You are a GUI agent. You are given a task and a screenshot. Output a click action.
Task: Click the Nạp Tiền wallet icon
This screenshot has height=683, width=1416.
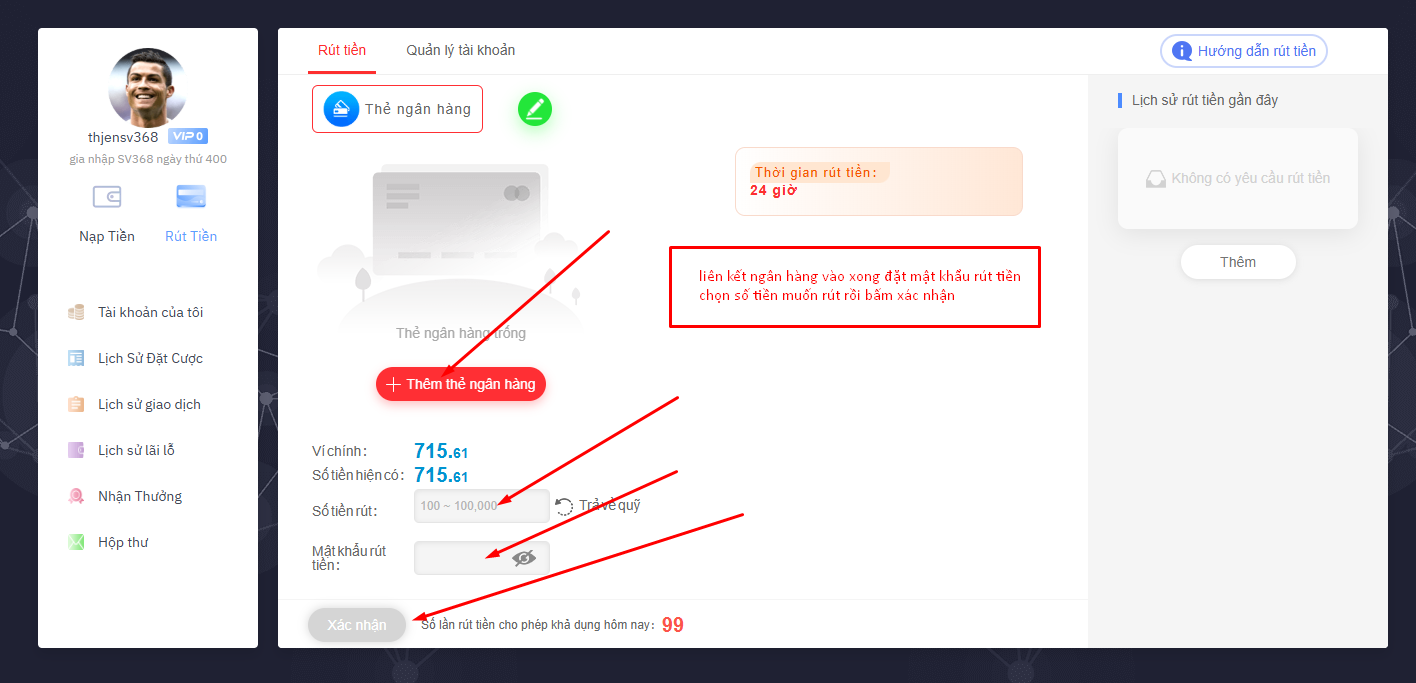click(x=107, y=197)
